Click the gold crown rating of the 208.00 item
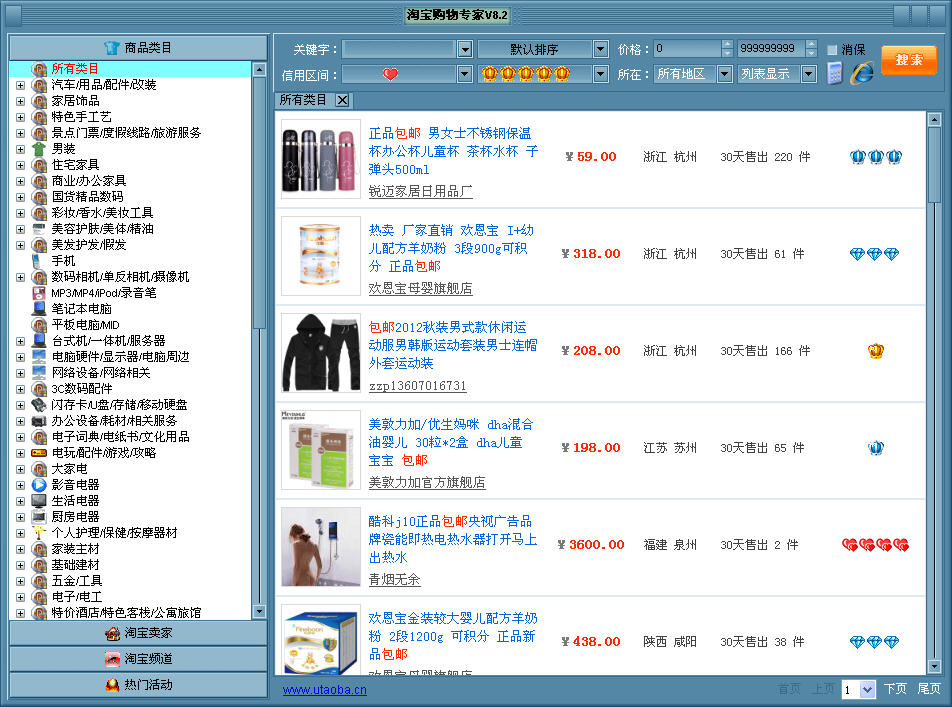Image resolution: width=952 pixels, height=707 pixels. click(x=876, y=351)
